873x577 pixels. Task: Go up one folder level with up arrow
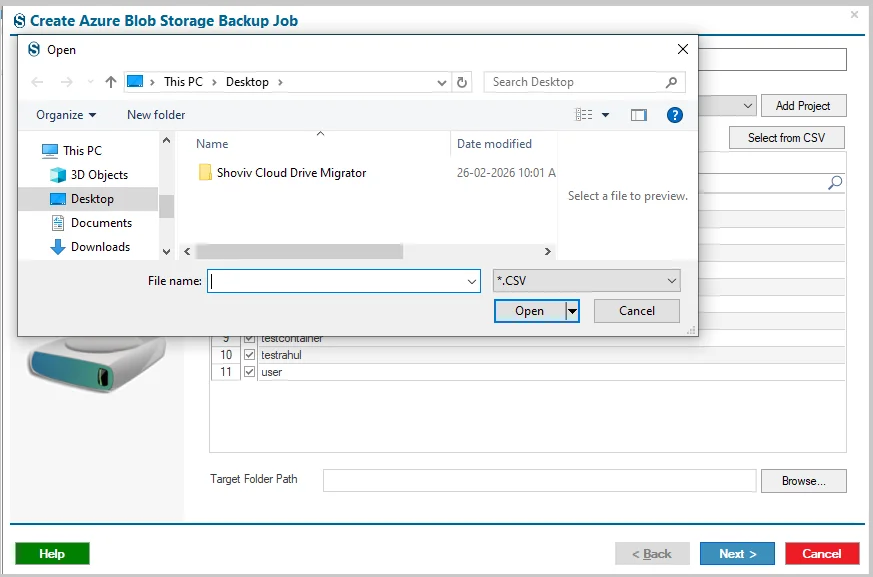(x=111, y=82)
